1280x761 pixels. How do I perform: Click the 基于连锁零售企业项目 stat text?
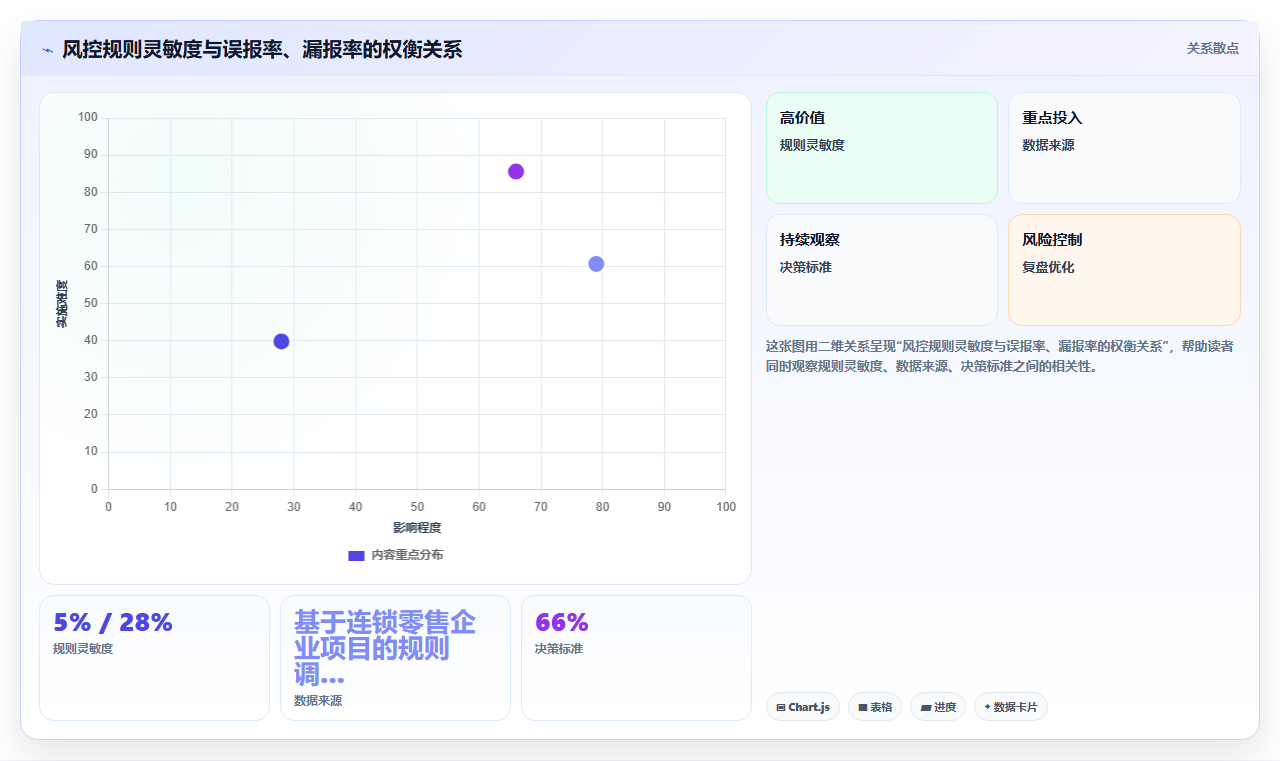[x=385, y=648]
